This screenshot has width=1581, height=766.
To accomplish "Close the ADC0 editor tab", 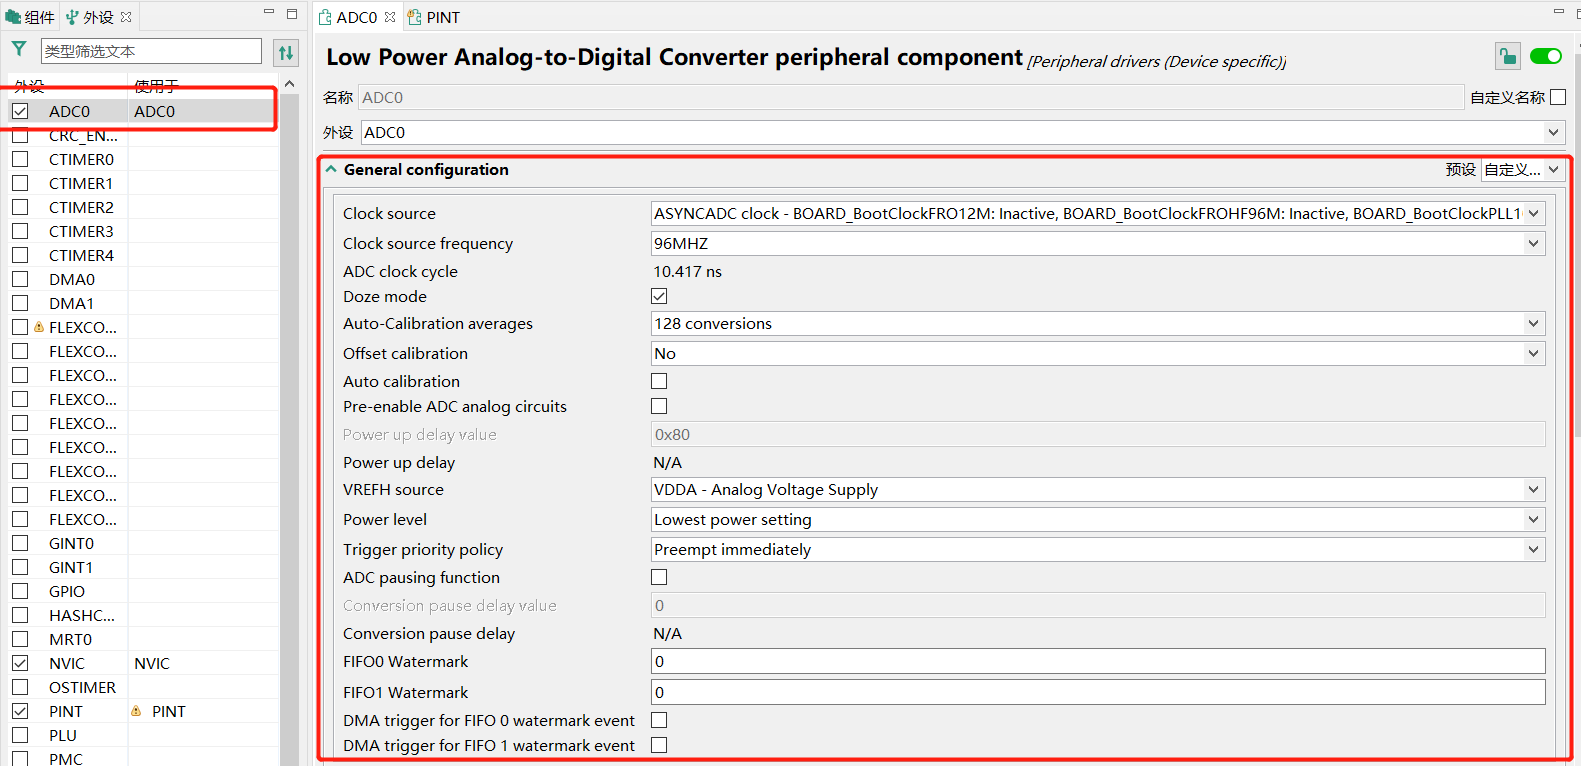I will [x=390, y=17].
